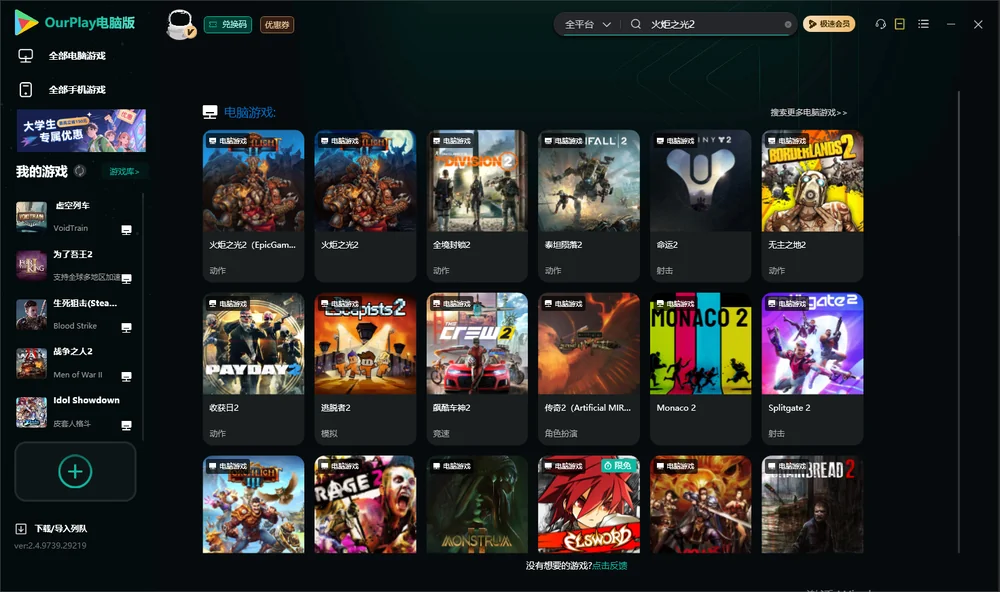The height and width of the screenshot is (592, 1000).
Task: Clear the search text with the x icon
Action: (x=788, y=25)
